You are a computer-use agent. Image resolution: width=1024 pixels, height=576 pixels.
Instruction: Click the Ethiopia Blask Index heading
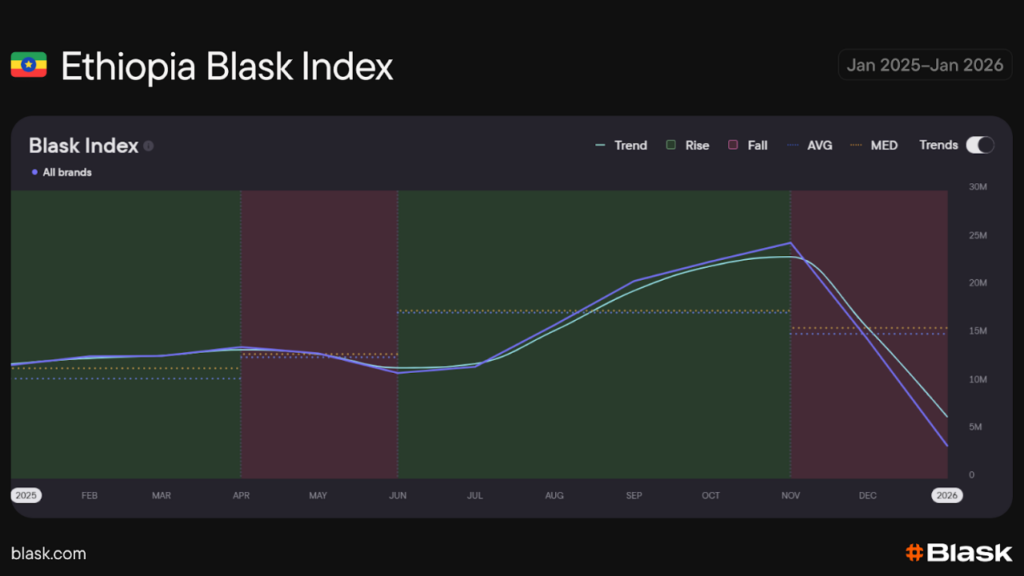(x=227, y=66)
